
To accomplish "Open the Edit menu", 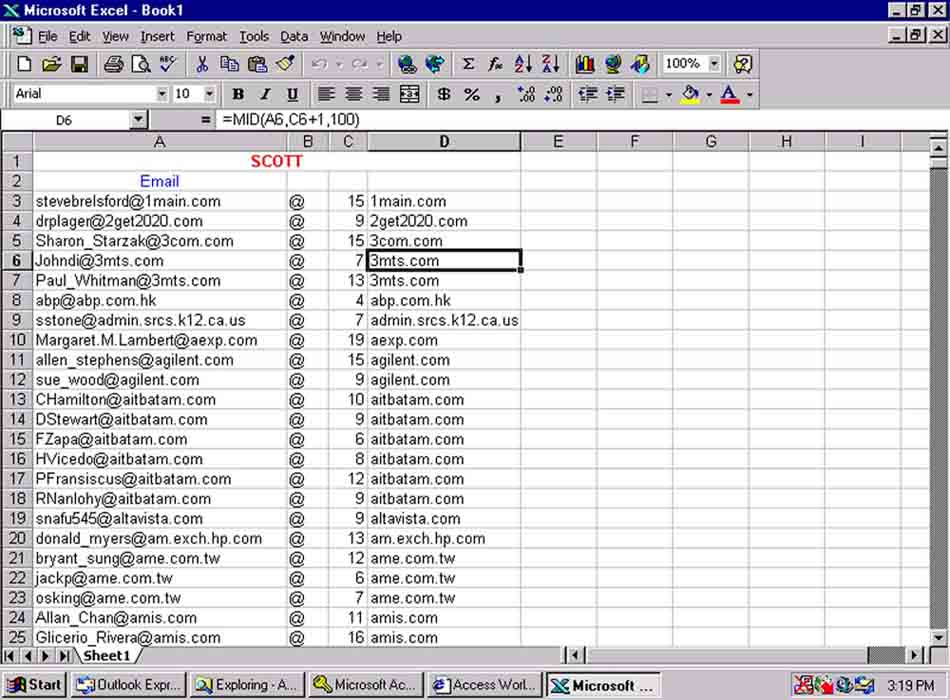I will point(79,36).
